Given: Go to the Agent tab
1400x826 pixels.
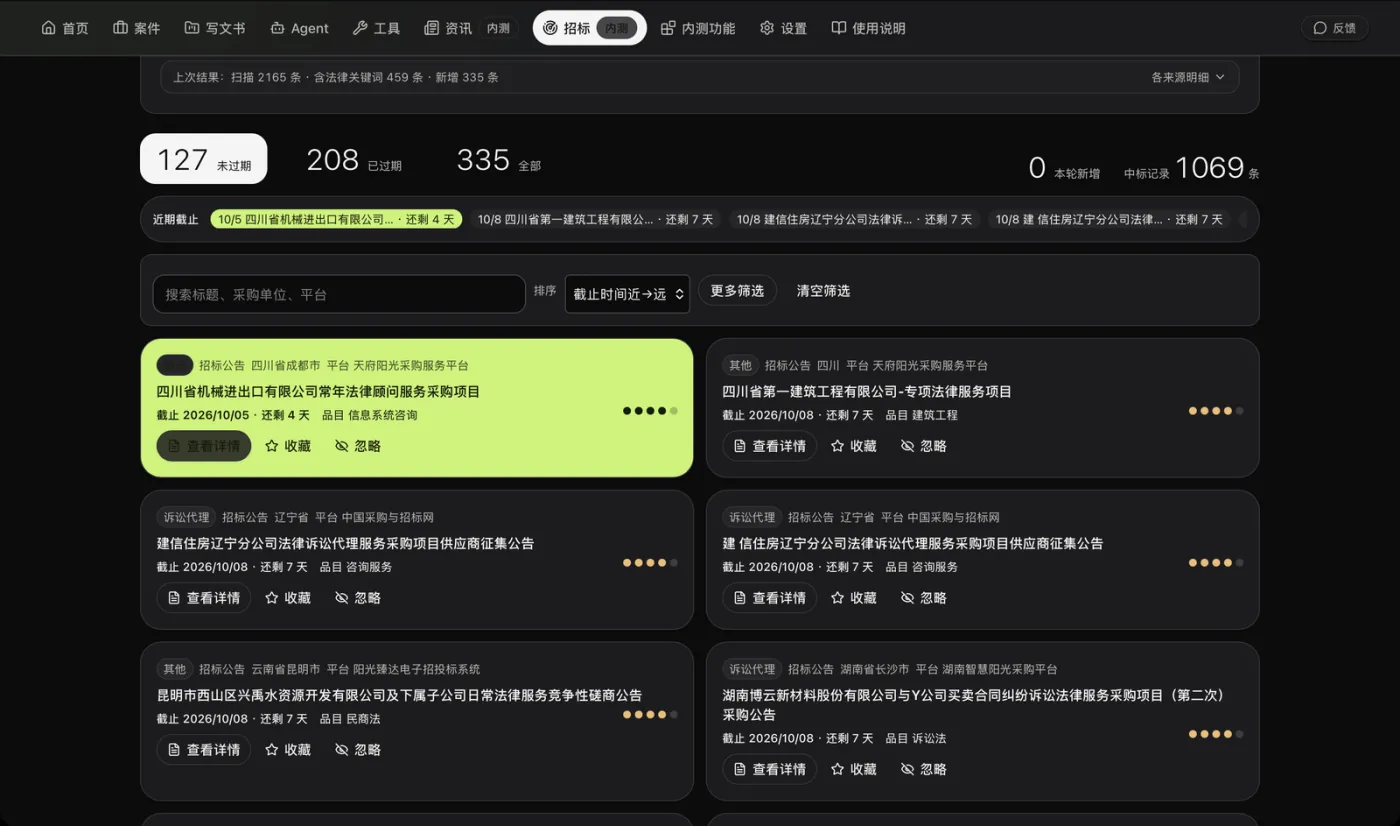Looking at the screenshot, I should click(299, 28).
